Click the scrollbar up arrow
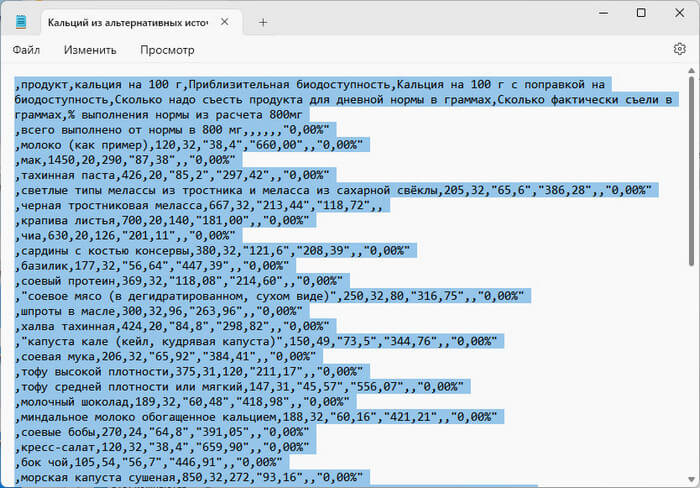This screenshot has width=700, height=488. pos(692,76)
